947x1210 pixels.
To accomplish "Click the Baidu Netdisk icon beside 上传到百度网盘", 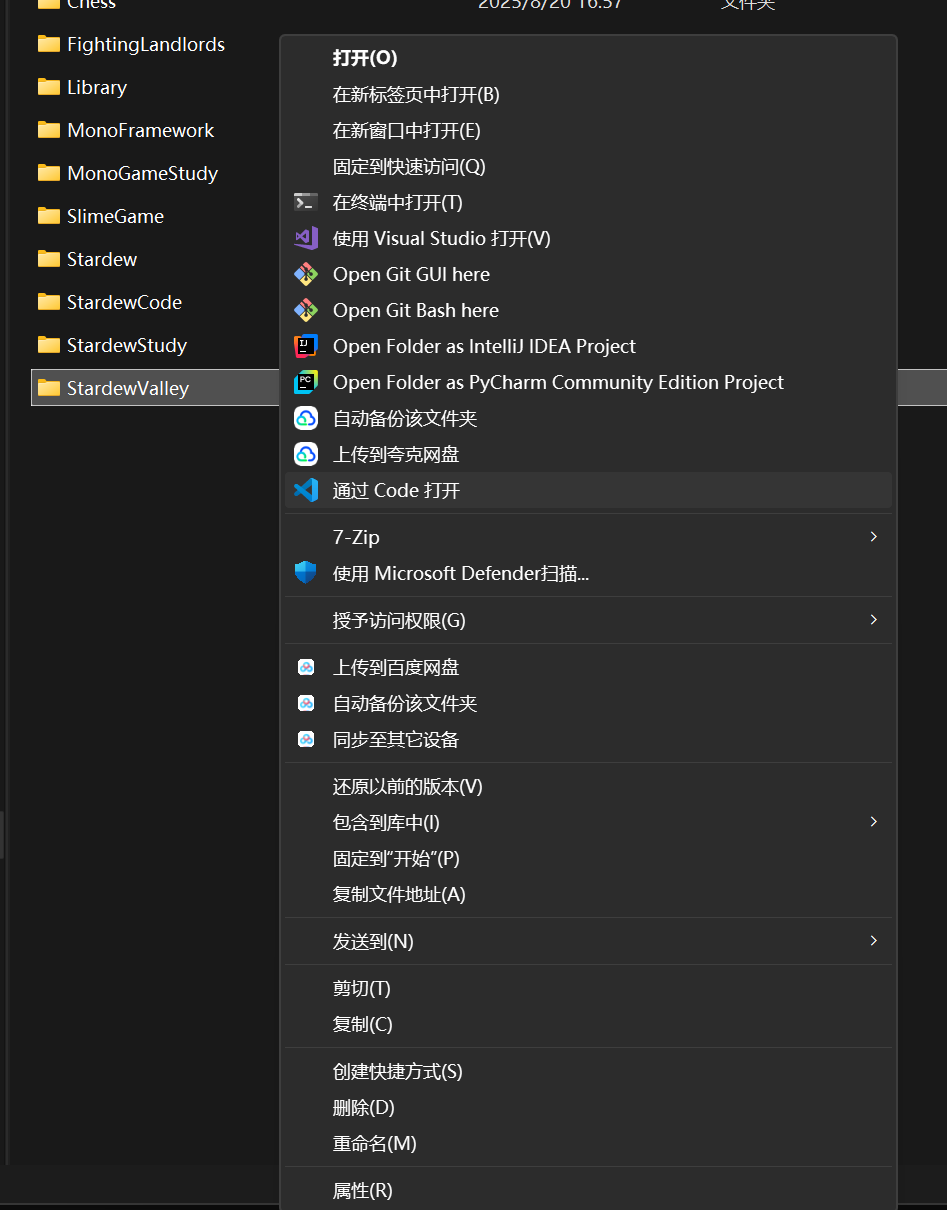I will (x=306, y=667).
